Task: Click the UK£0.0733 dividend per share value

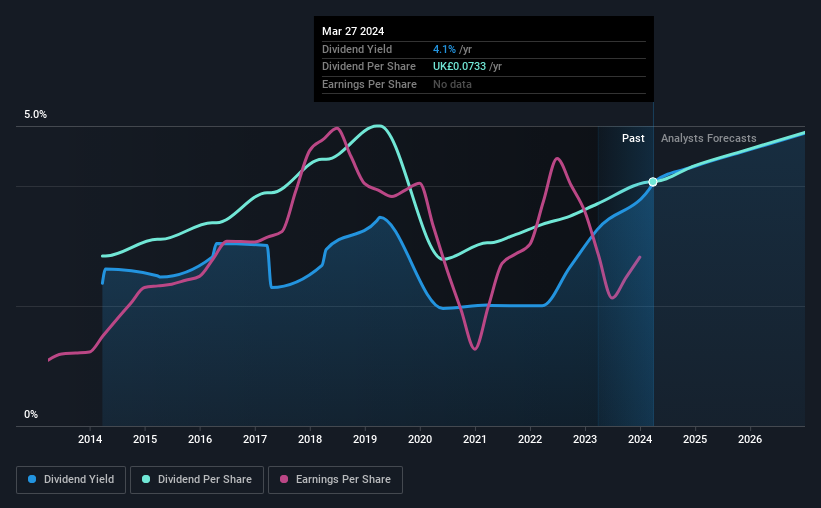Action: (x=459, y=67)
